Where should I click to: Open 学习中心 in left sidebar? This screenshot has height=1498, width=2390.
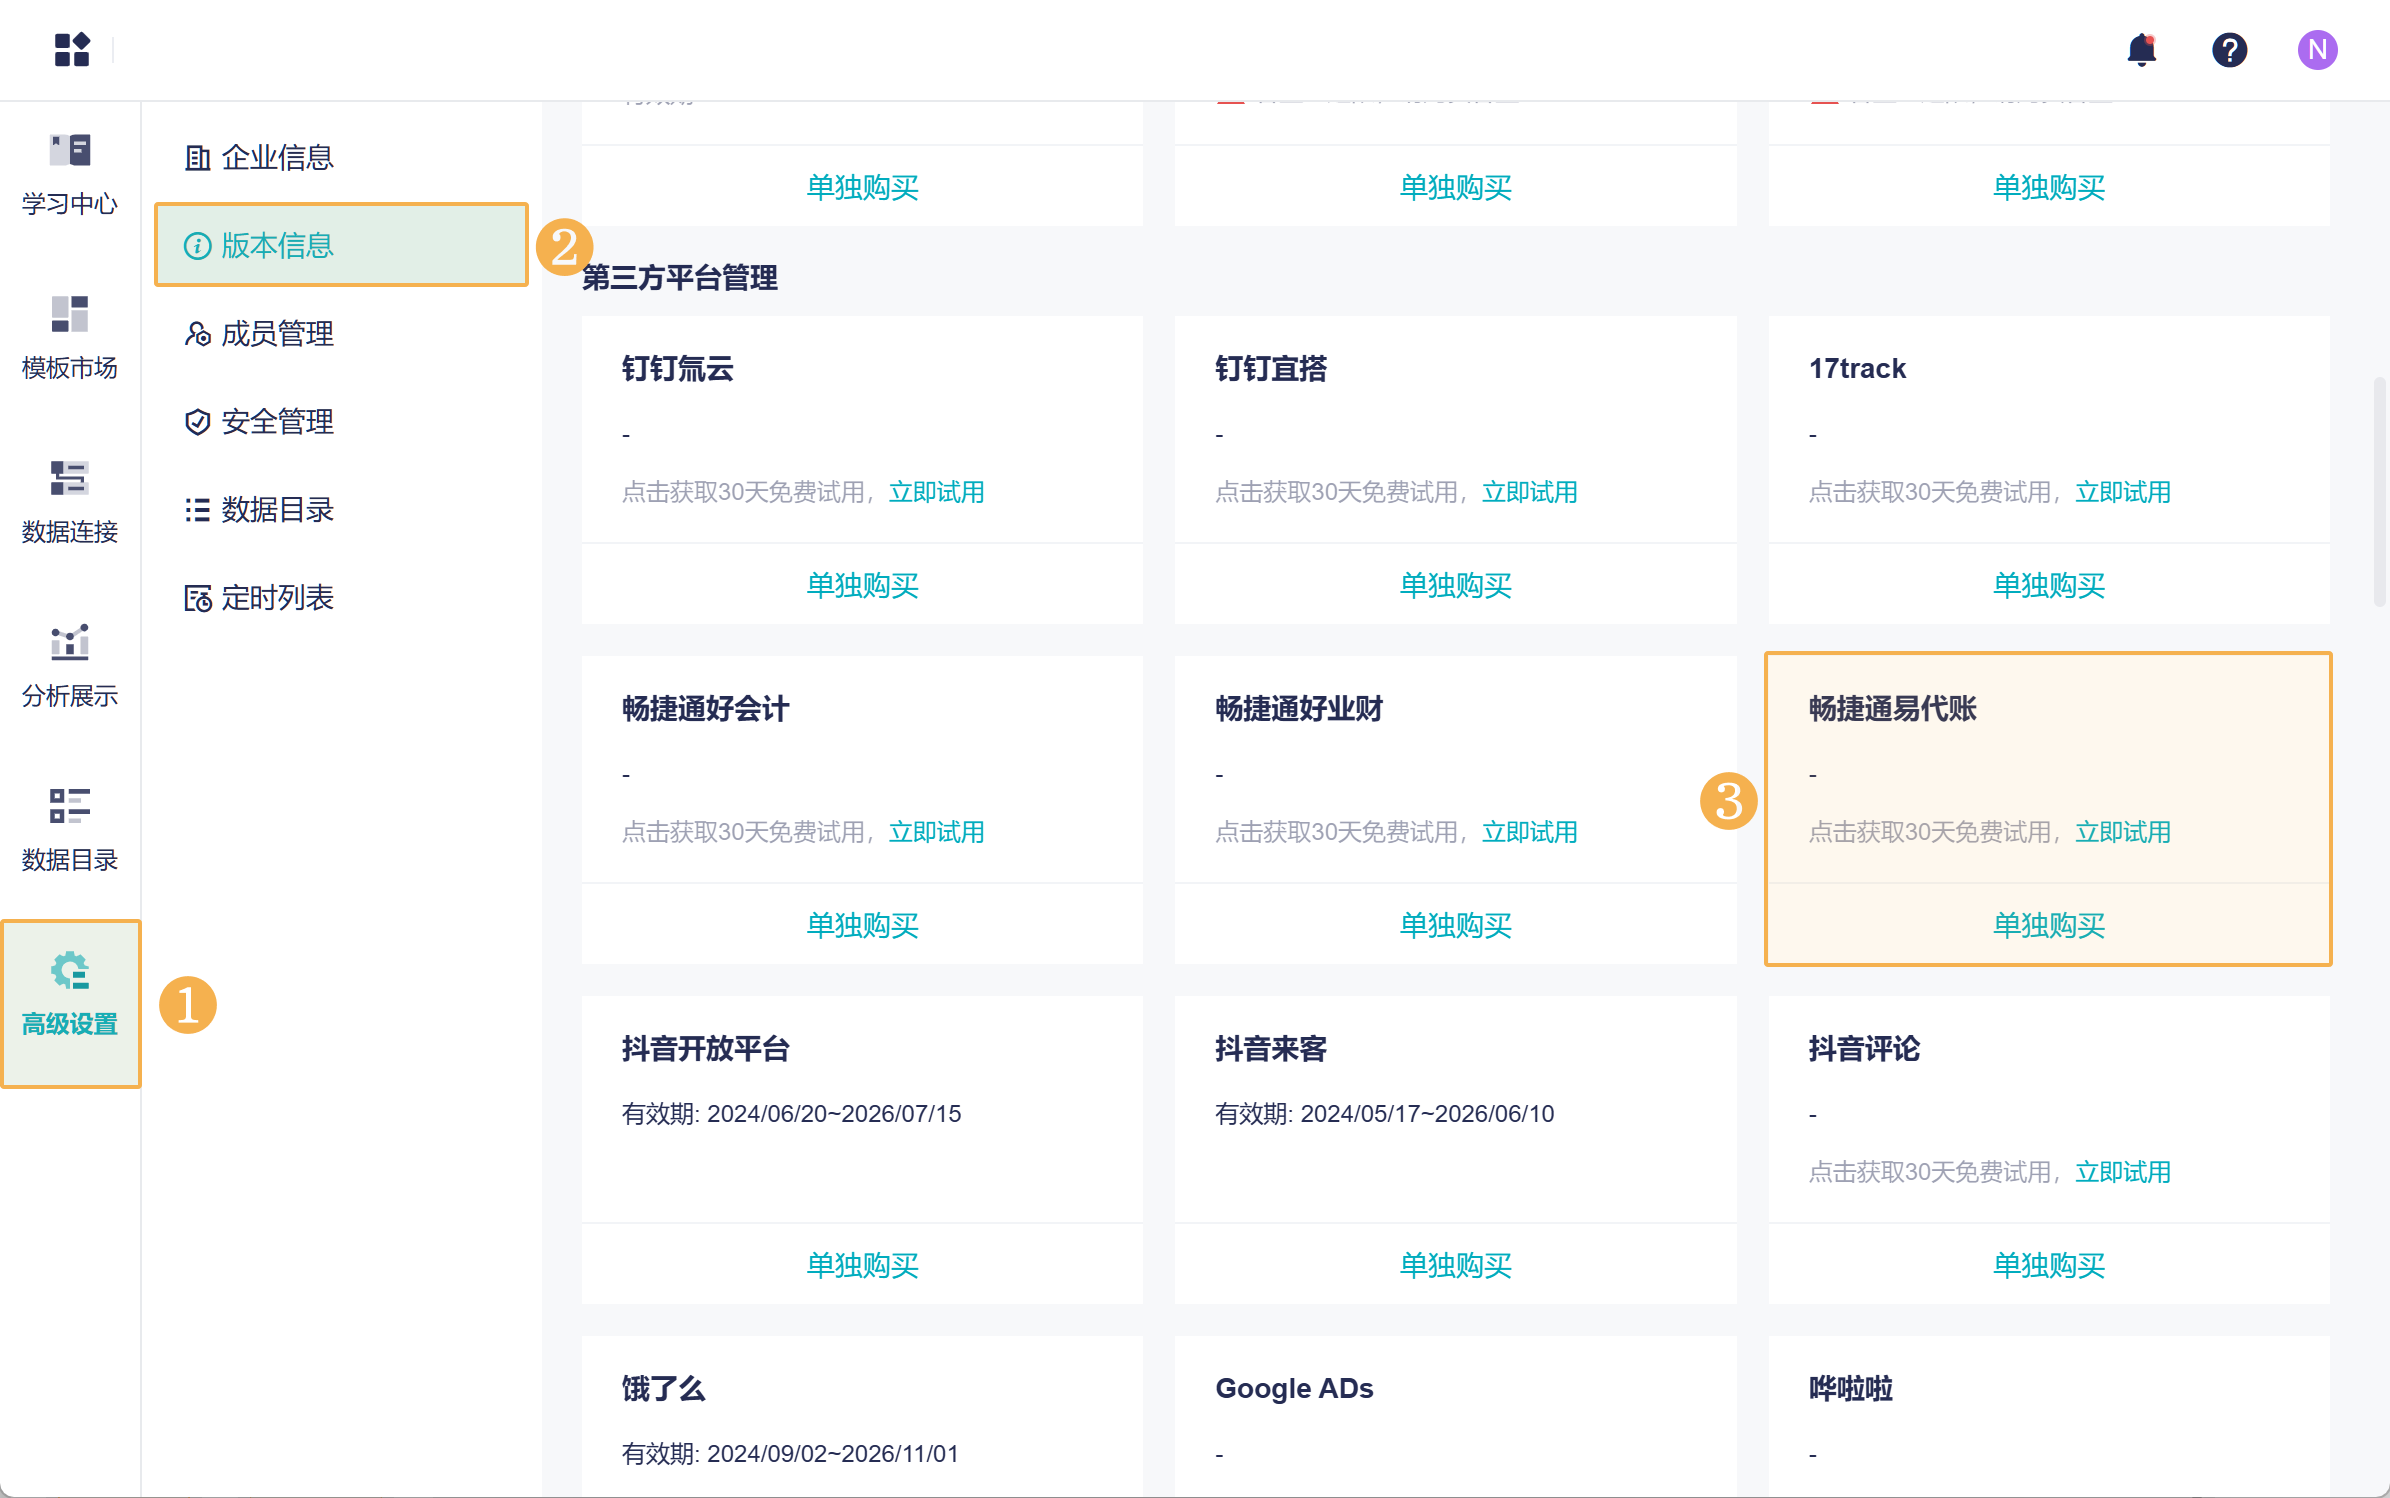70,175
